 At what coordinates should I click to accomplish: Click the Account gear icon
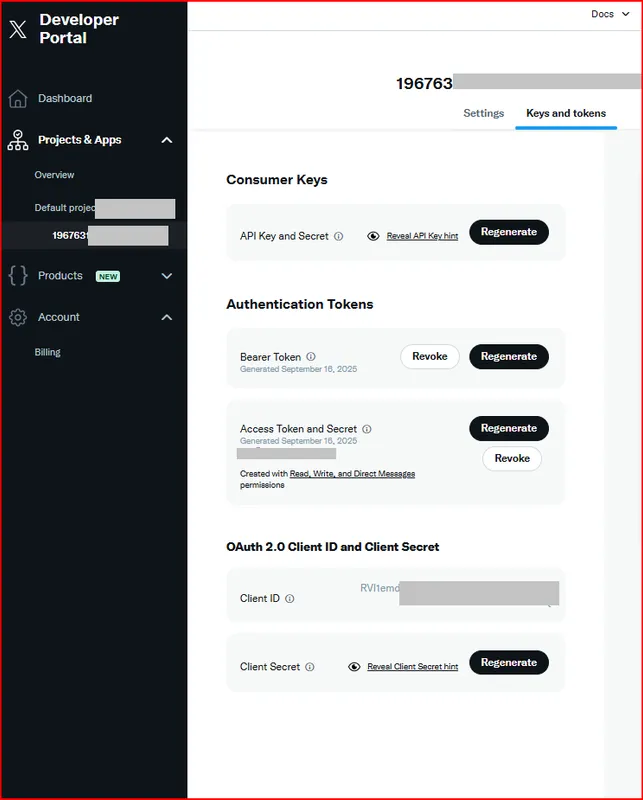pyautogui.click(x=17, y=317)
